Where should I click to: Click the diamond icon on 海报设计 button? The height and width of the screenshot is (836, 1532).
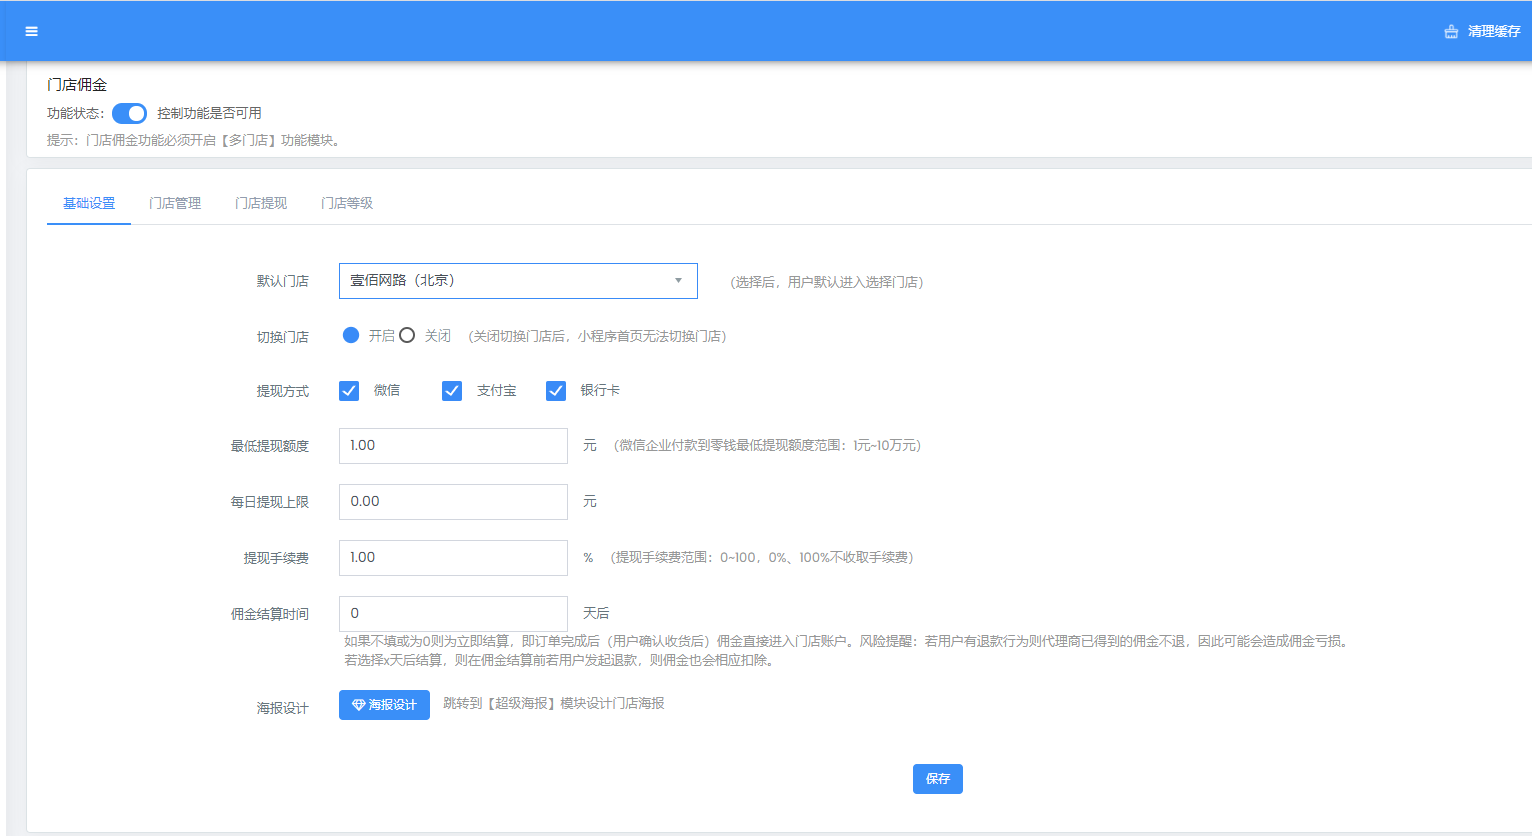click(x=358, y=705)
